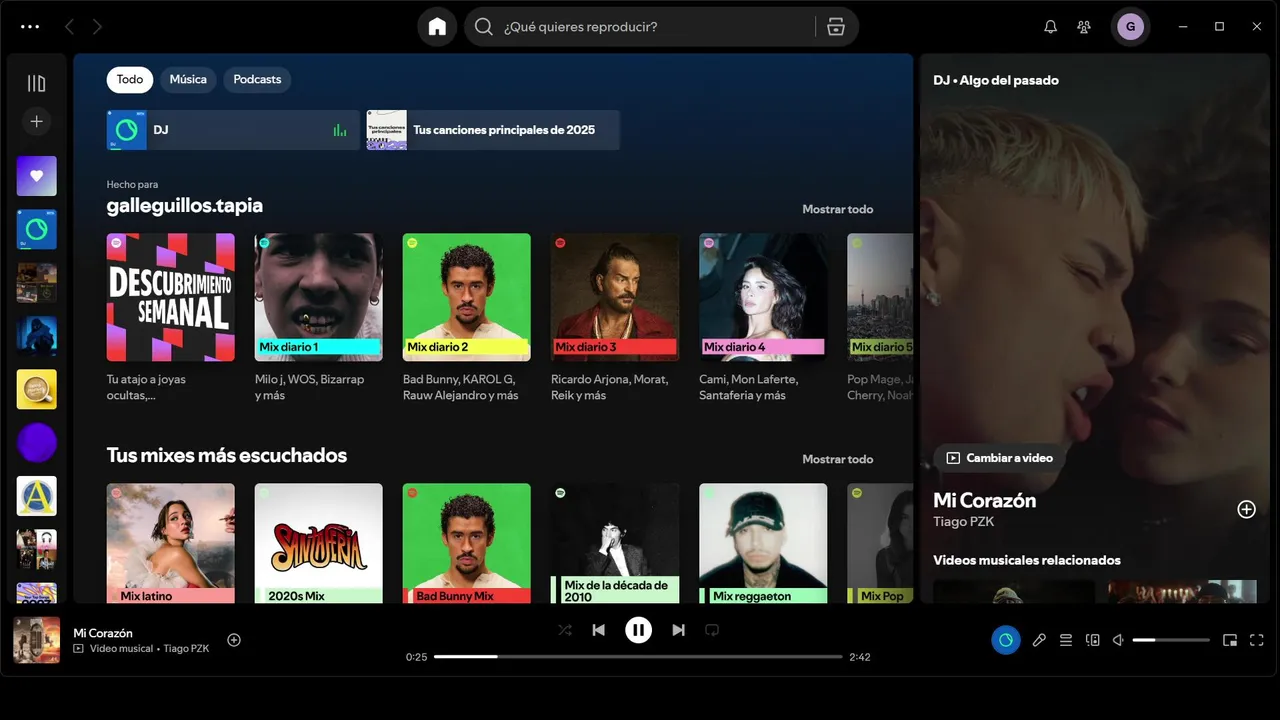
Task: Create a playlist with plus icon
Action: click(37, 121)
